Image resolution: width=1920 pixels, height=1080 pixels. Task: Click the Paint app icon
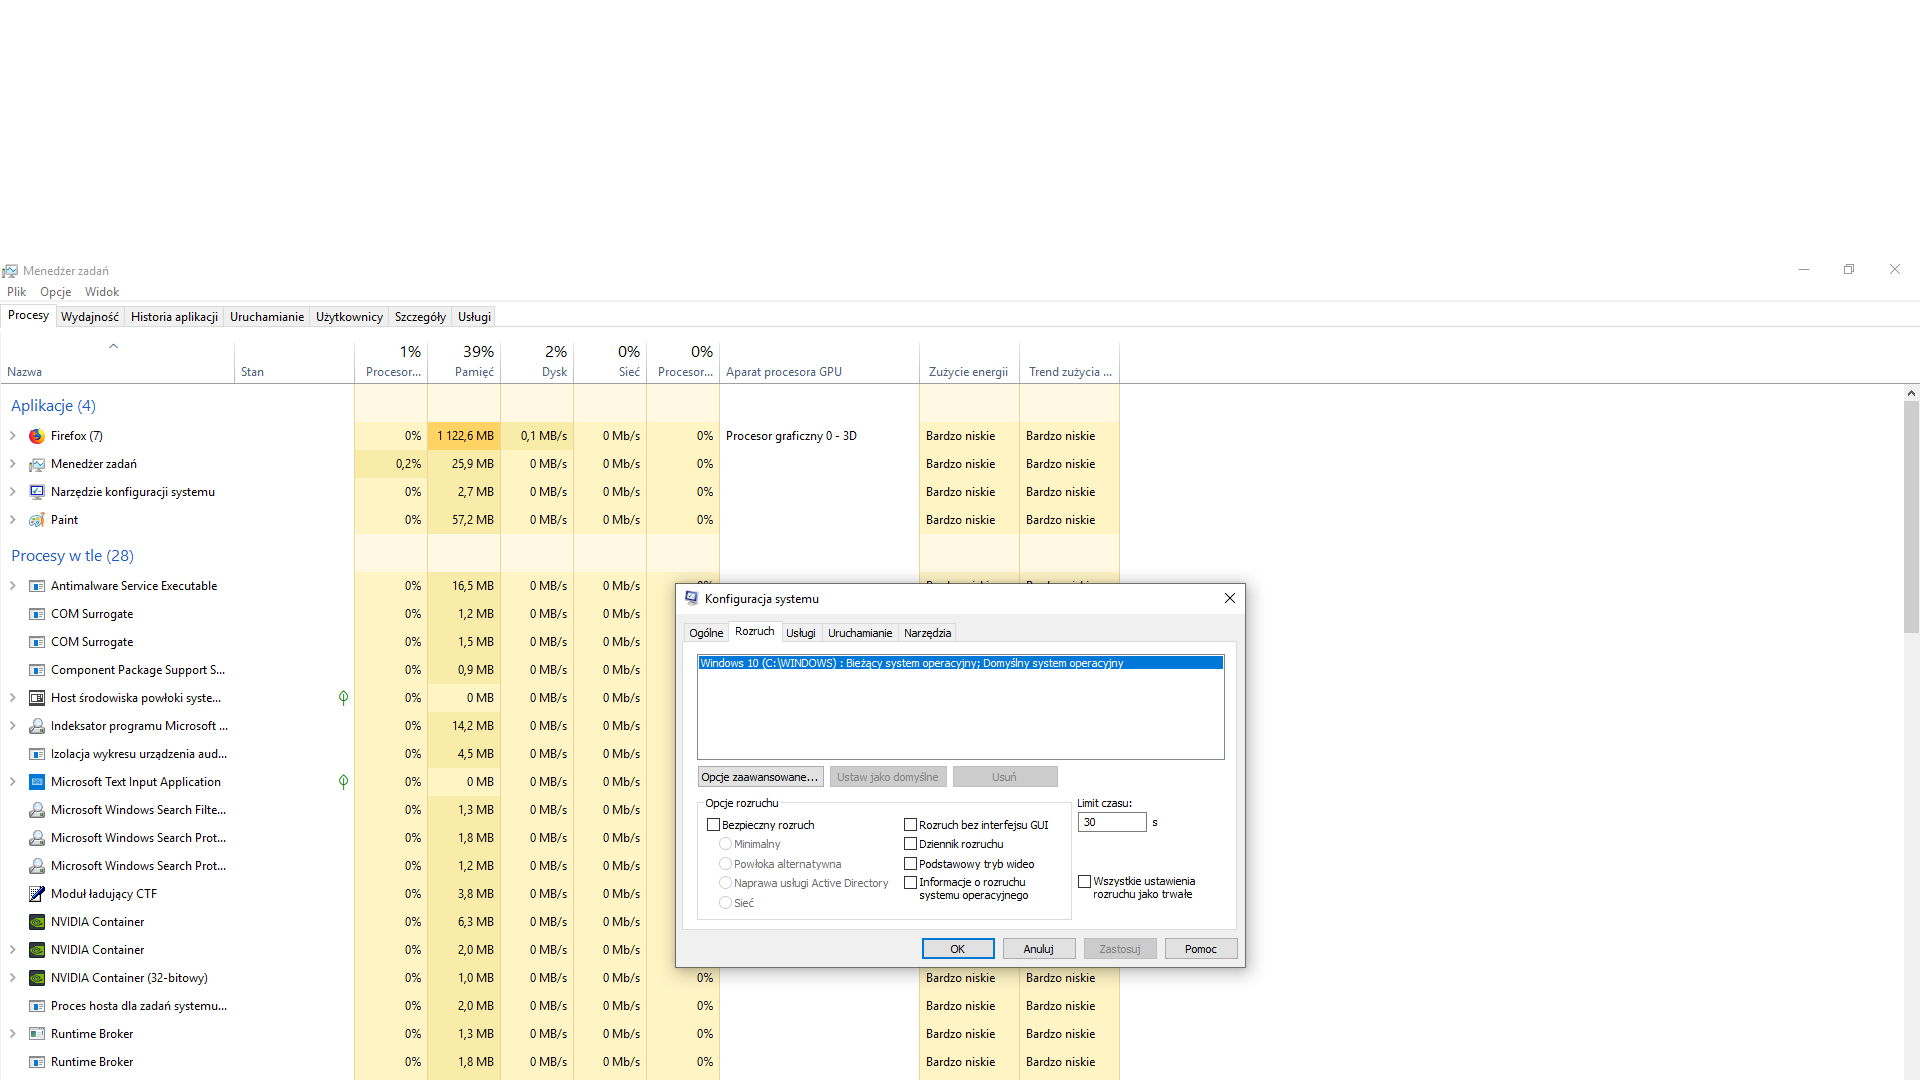37,520
